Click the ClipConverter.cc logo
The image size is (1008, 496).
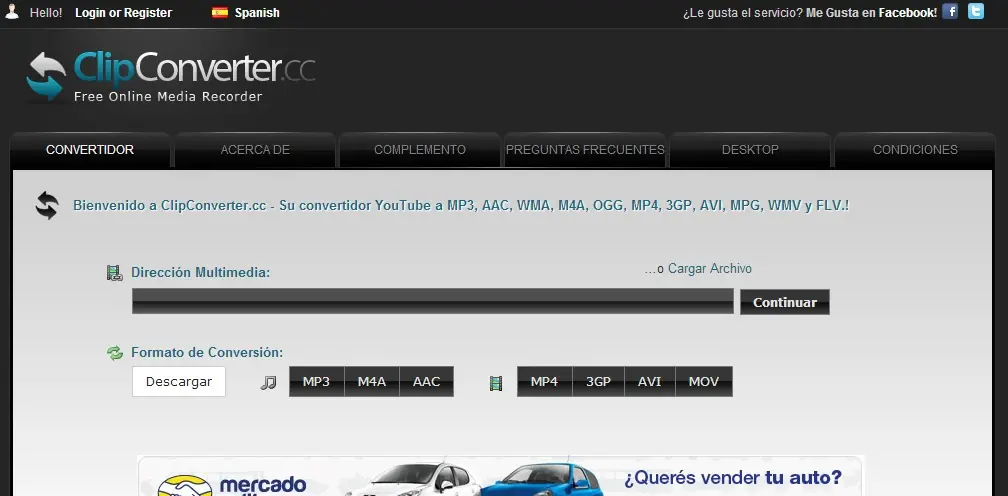(171, 76)
